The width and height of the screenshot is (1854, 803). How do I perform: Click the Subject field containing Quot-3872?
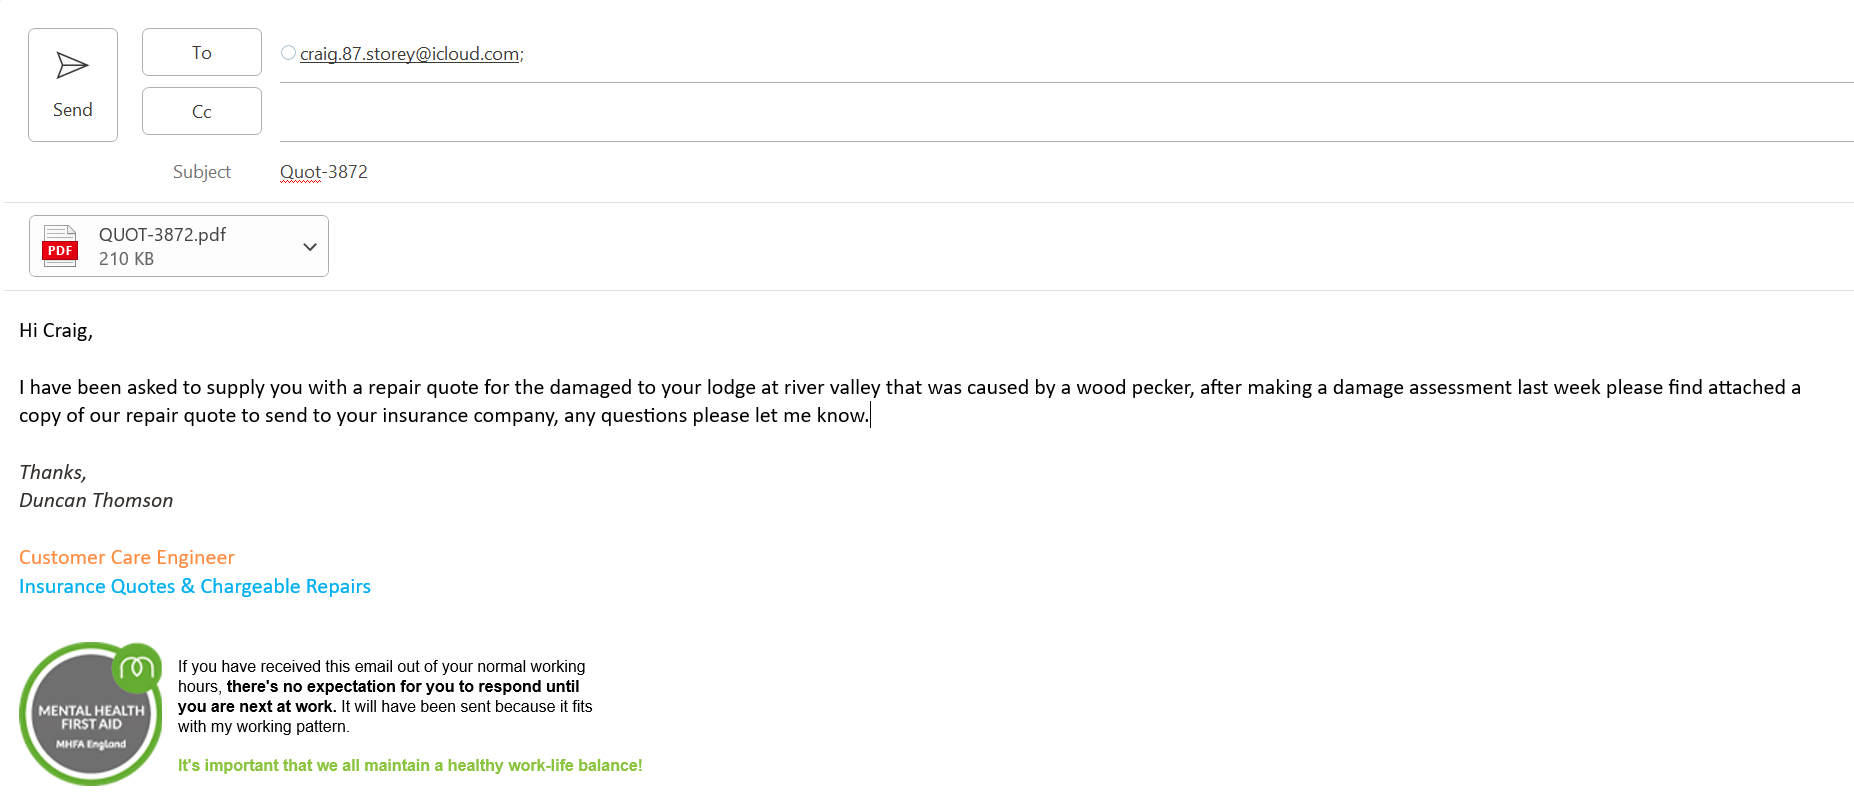(324, 172)
